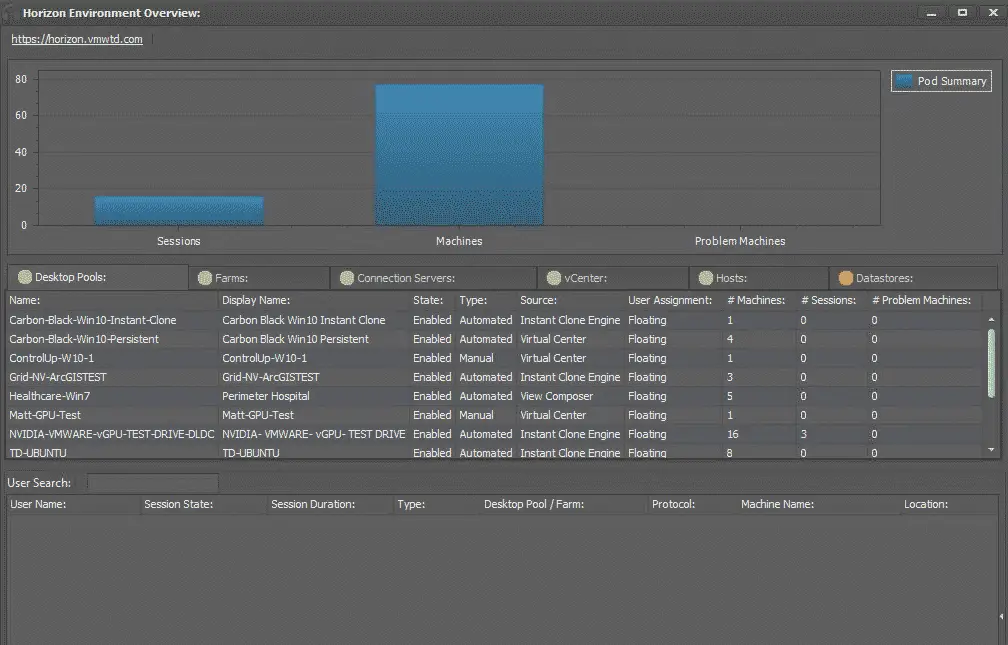Select the Healthcare-Win7 pool row
Image resolution: width=1008 pixels, height=645 pixels.
(x=495, y=396)
